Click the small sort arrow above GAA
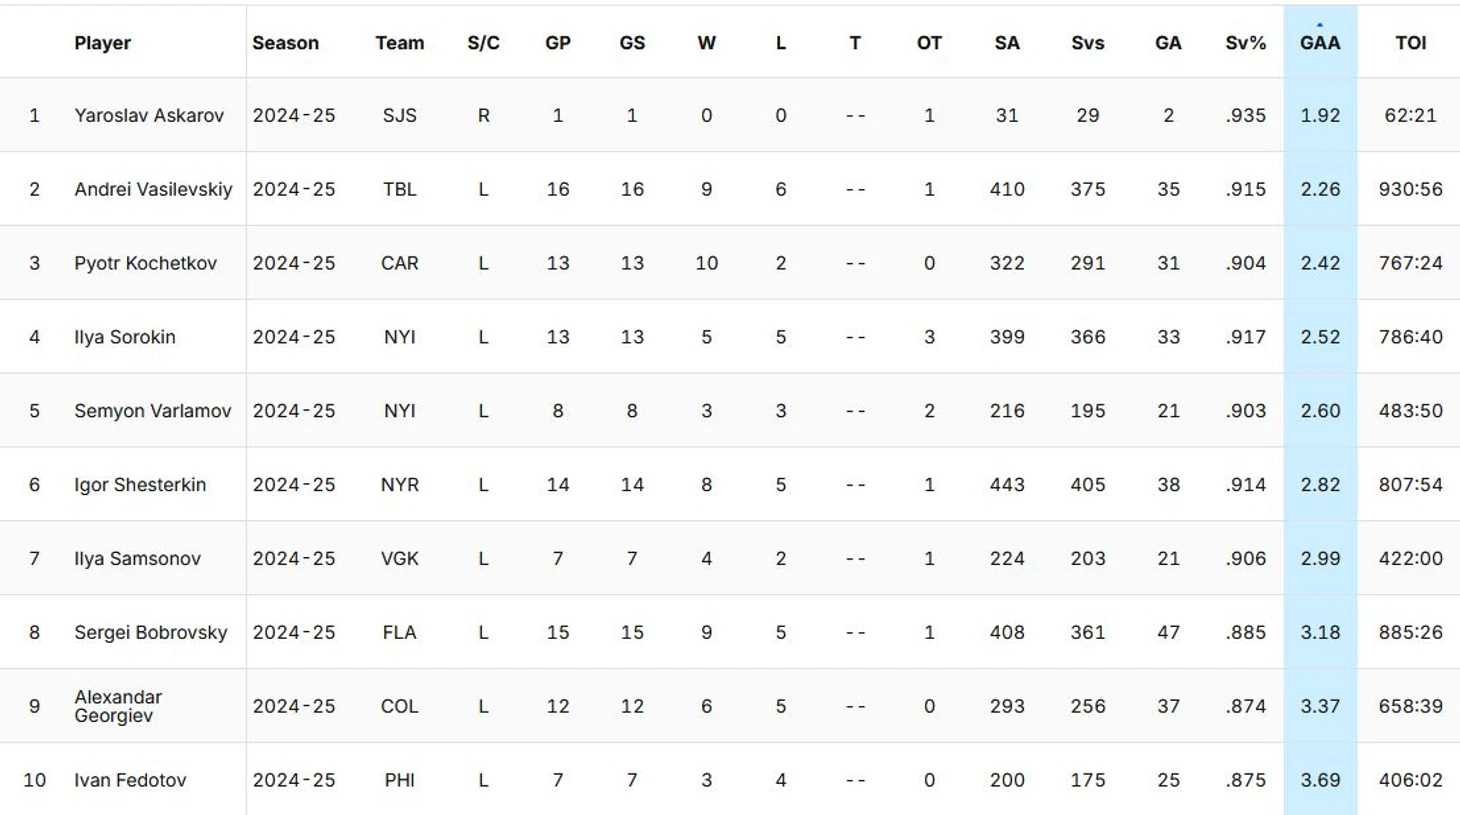1460x815 pixels. (1320, 25)
